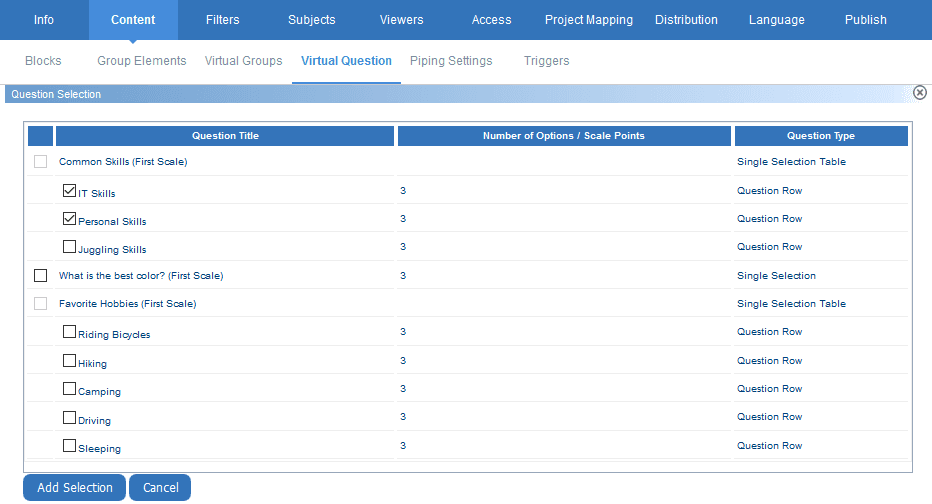Click the Number of Options / Scale Points header
Screen dimensions: 932x504
click(x=563, y=136)
